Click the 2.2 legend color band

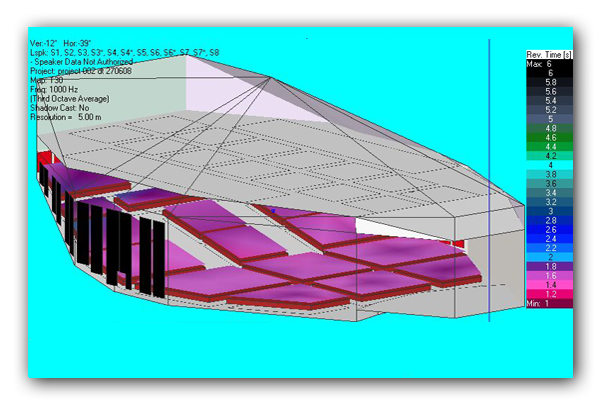549,248
